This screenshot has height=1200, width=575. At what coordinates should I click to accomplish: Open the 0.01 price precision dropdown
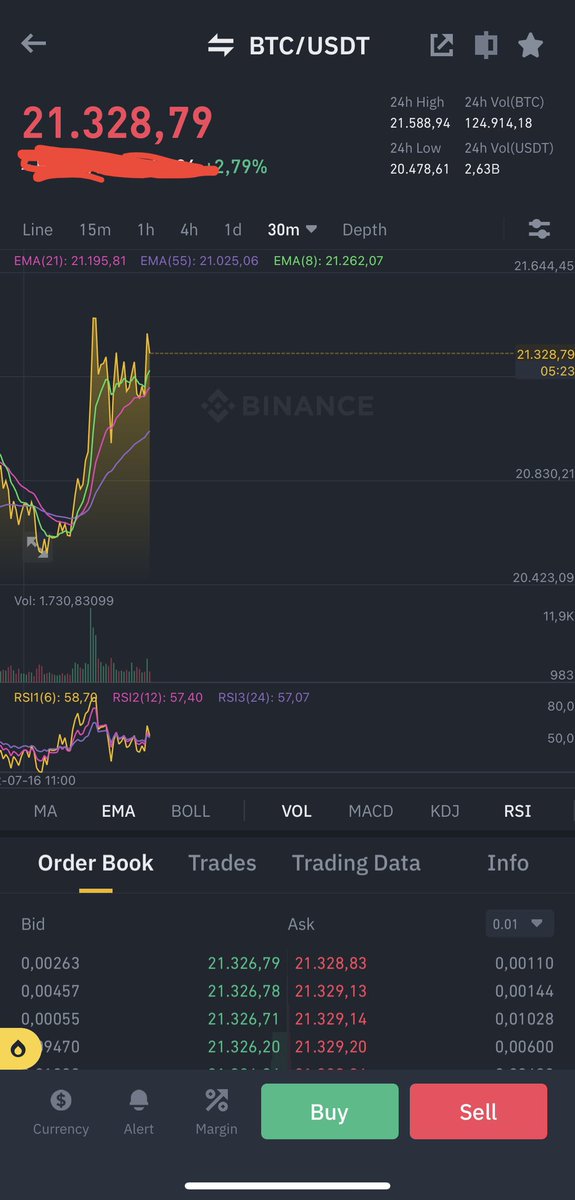point(519,924)
